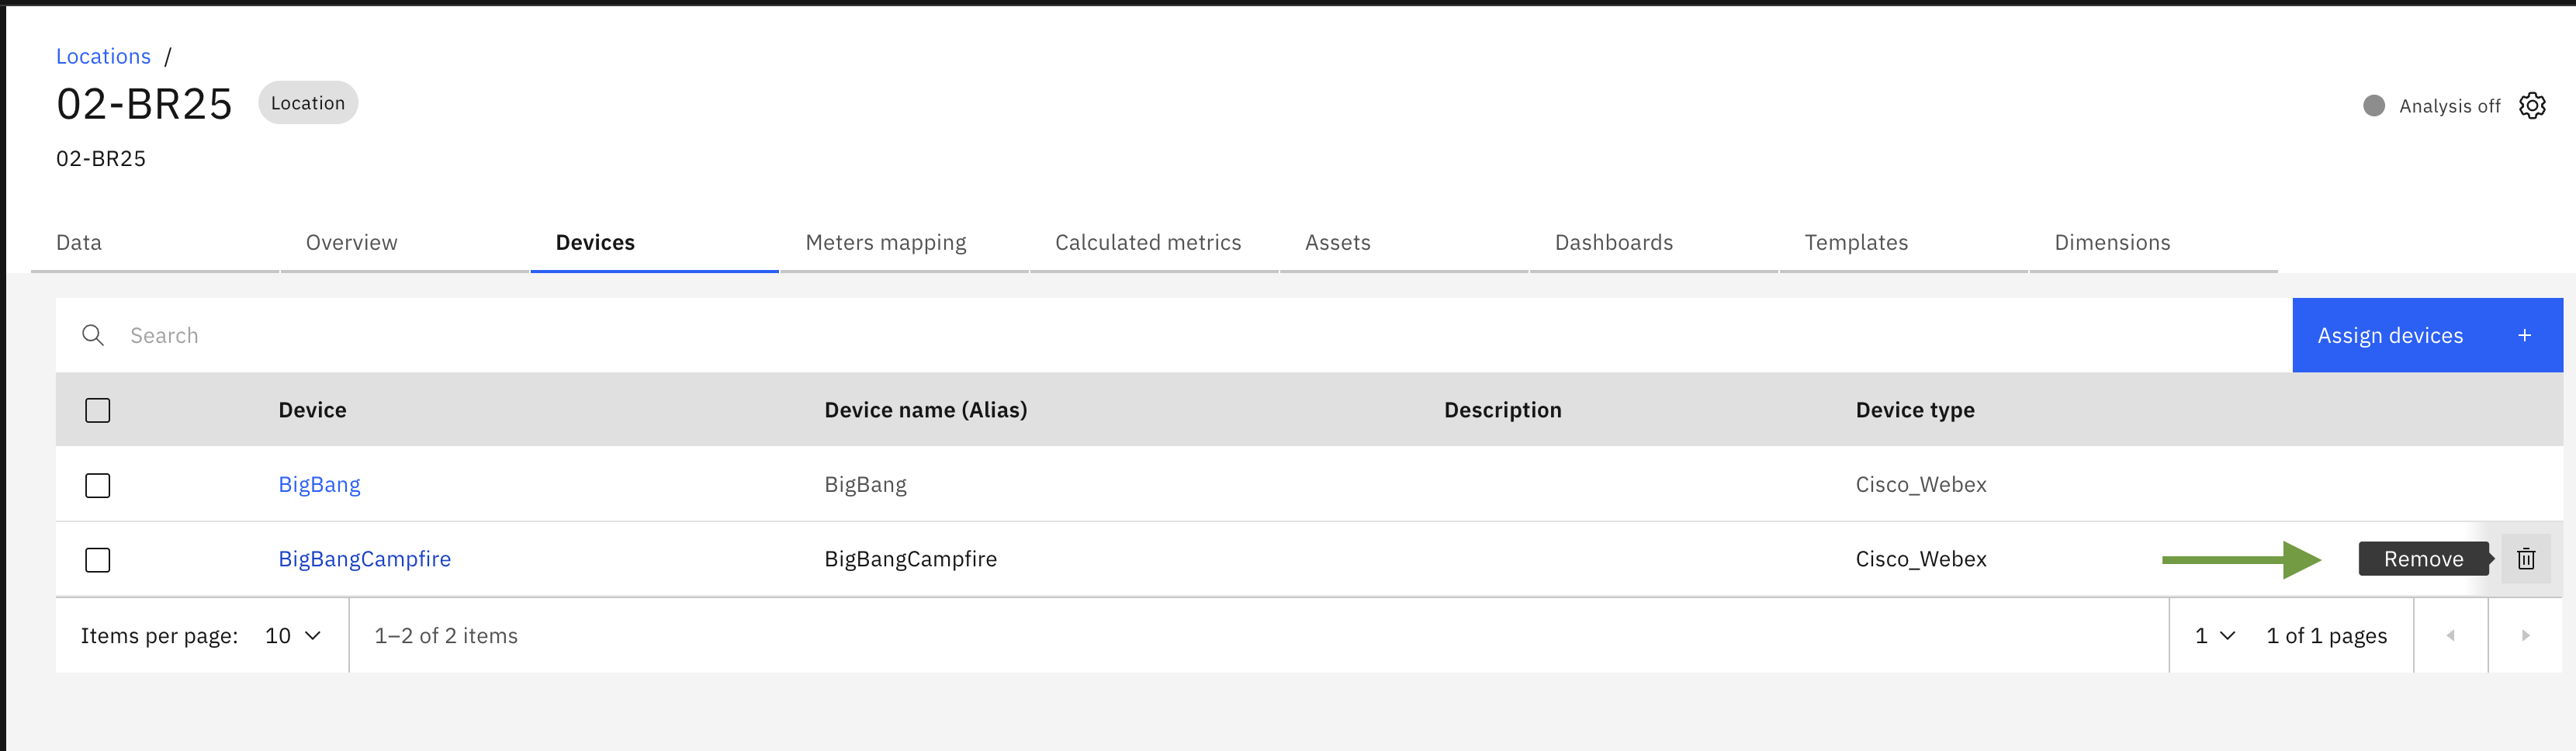
Task: Click the Location tag badge
Action: pos(308,103)
